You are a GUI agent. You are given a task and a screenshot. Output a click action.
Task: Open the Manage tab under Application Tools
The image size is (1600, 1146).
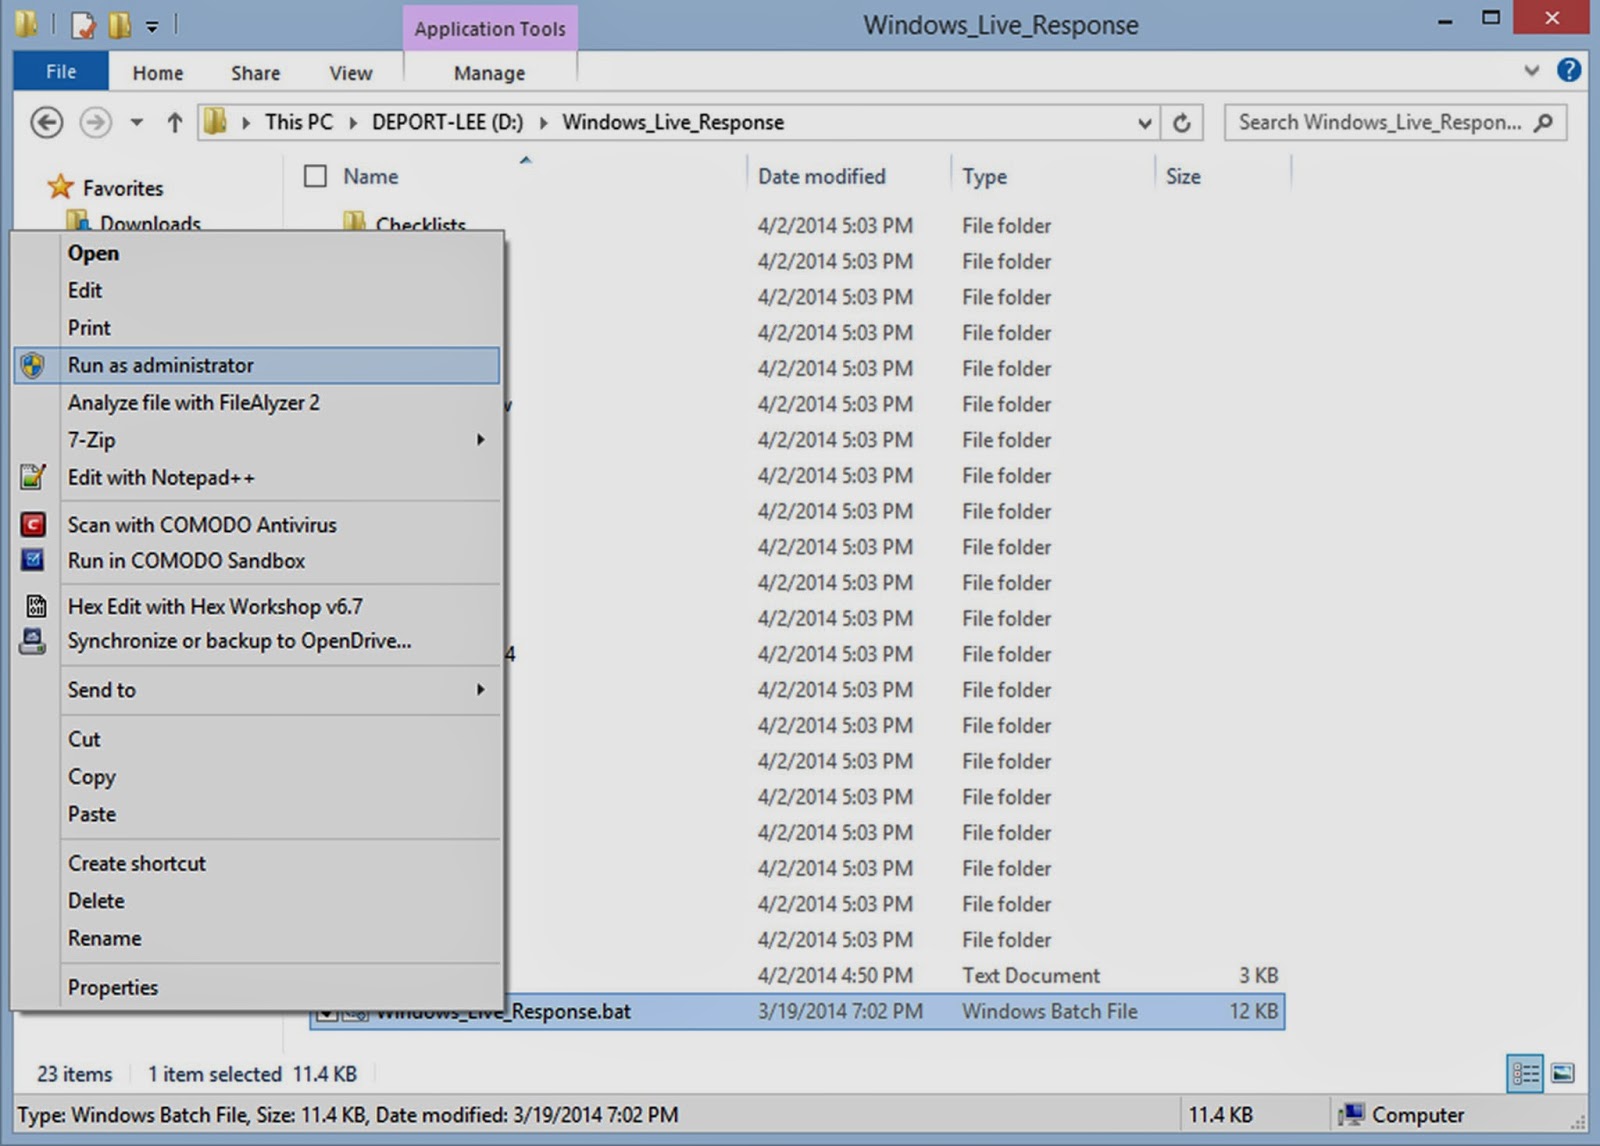tap(489, 72)
